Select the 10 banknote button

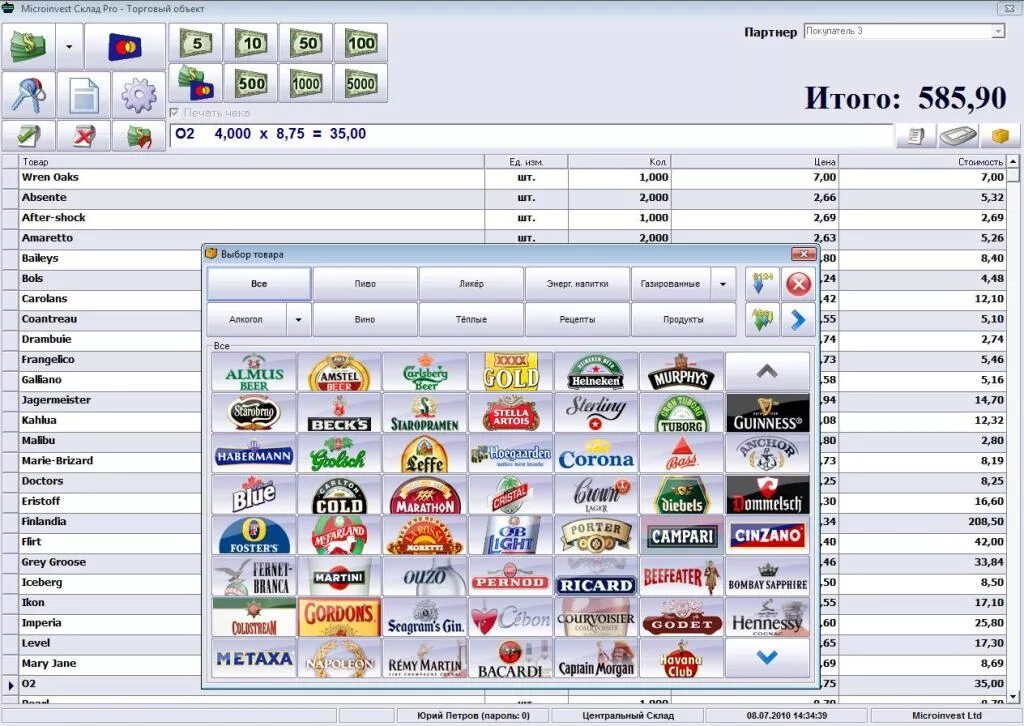point(251,43)
